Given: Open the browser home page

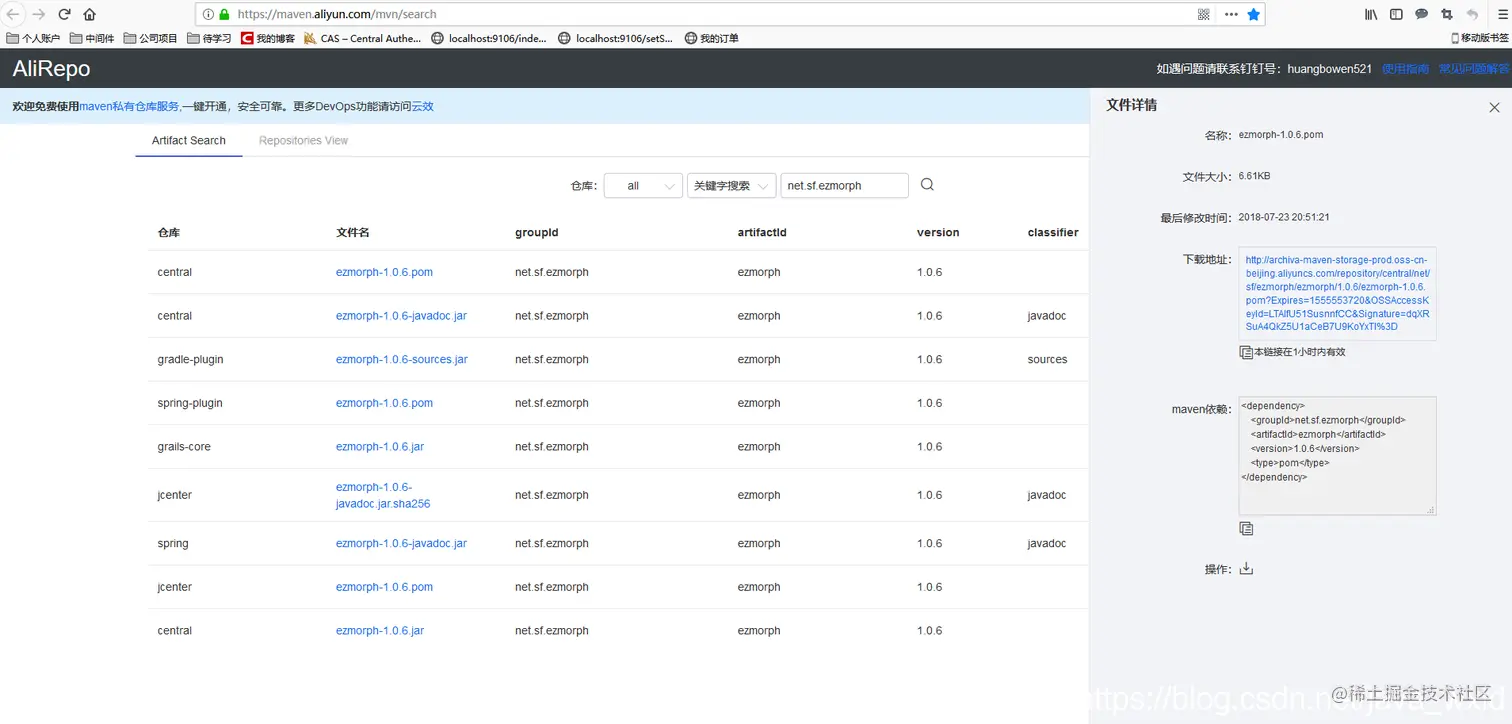Looking at the screenshot, I should point(90,14).
